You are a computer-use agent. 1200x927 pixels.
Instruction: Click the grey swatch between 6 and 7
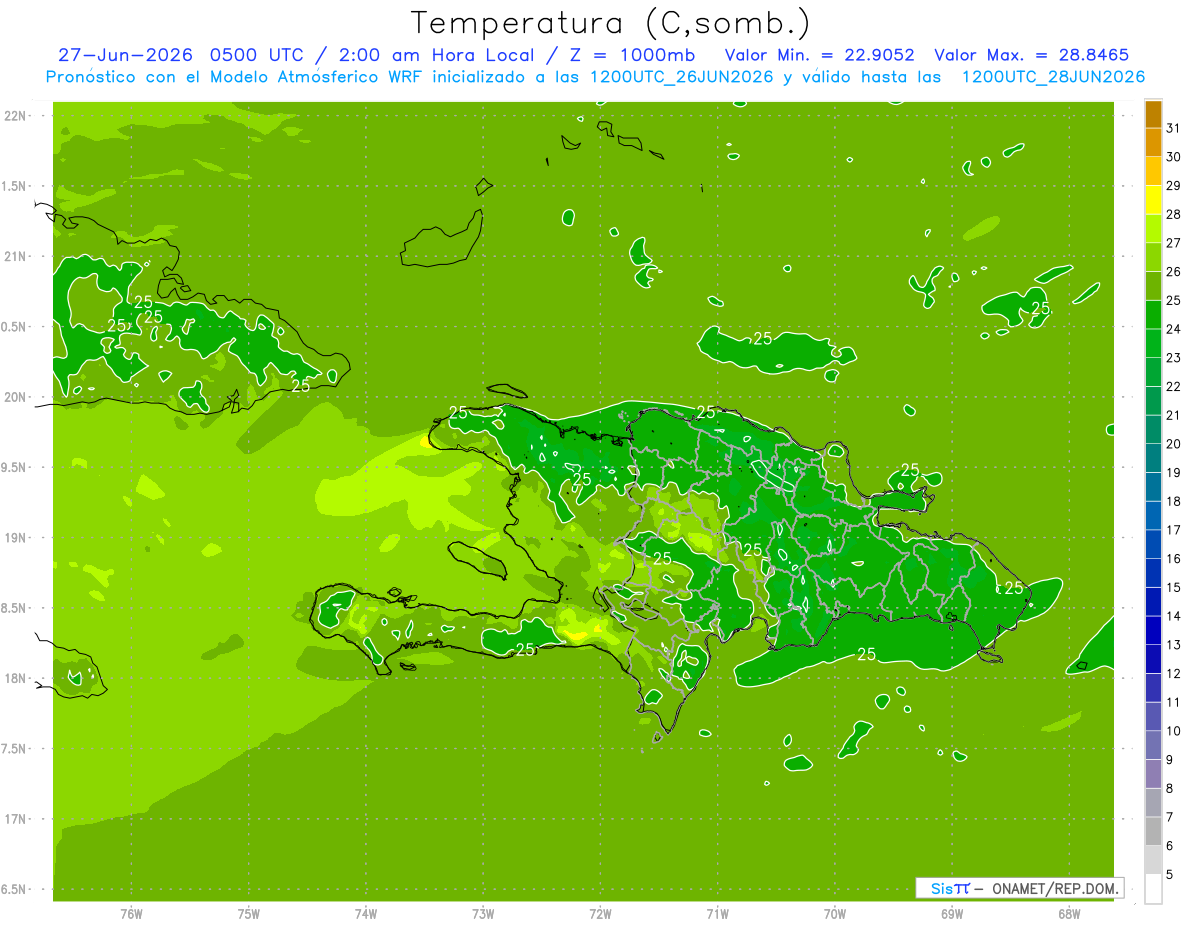click(x=1153, y=832)
